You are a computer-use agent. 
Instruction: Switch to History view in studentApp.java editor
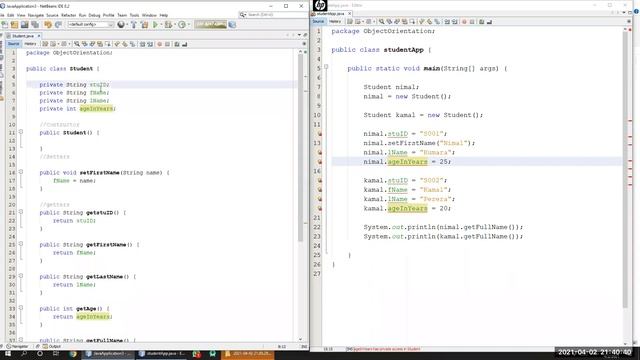click(x=335, y=22)
